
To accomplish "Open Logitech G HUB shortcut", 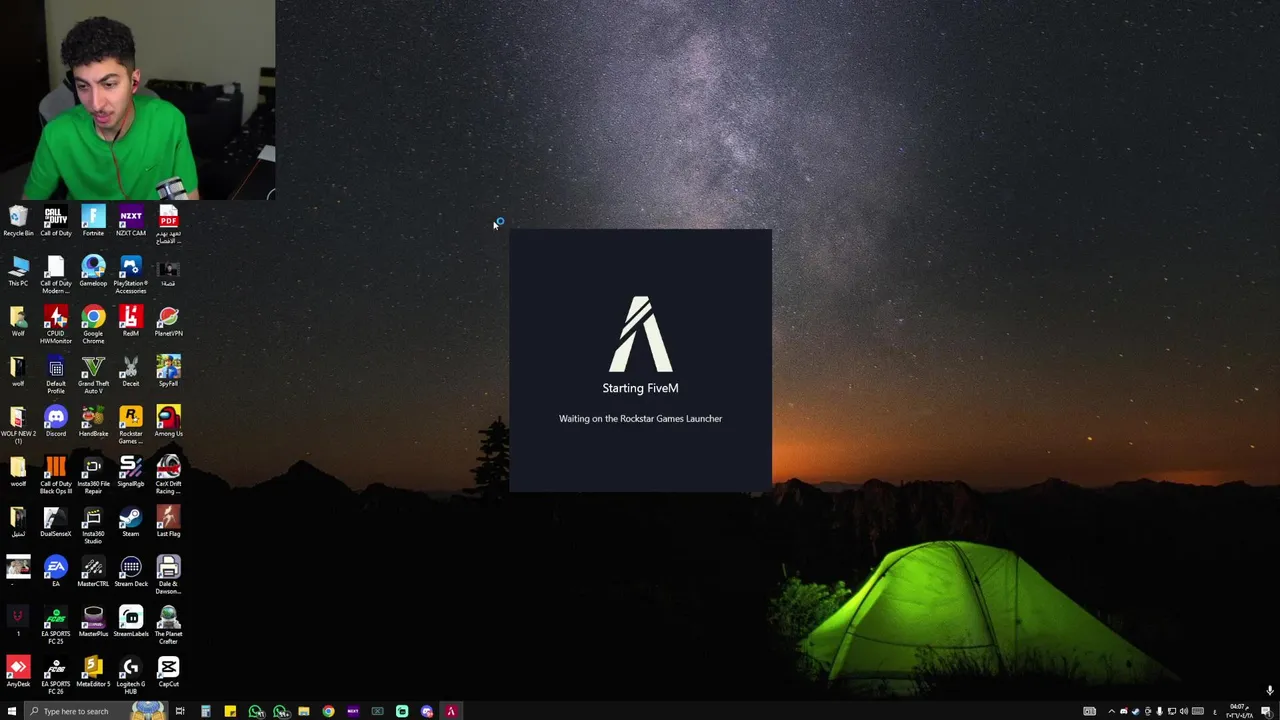I will click(131, 675).
